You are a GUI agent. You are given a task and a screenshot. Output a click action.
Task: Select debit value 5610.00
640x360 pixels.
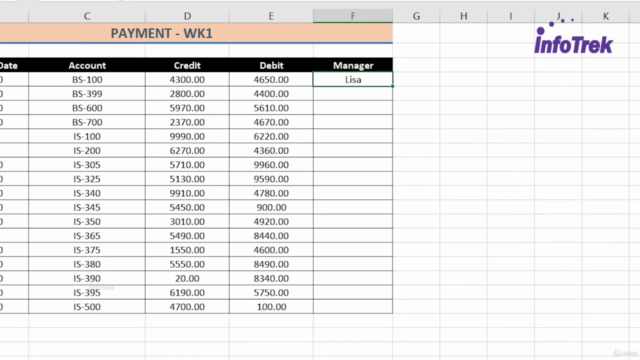click(x=271, y=108)
